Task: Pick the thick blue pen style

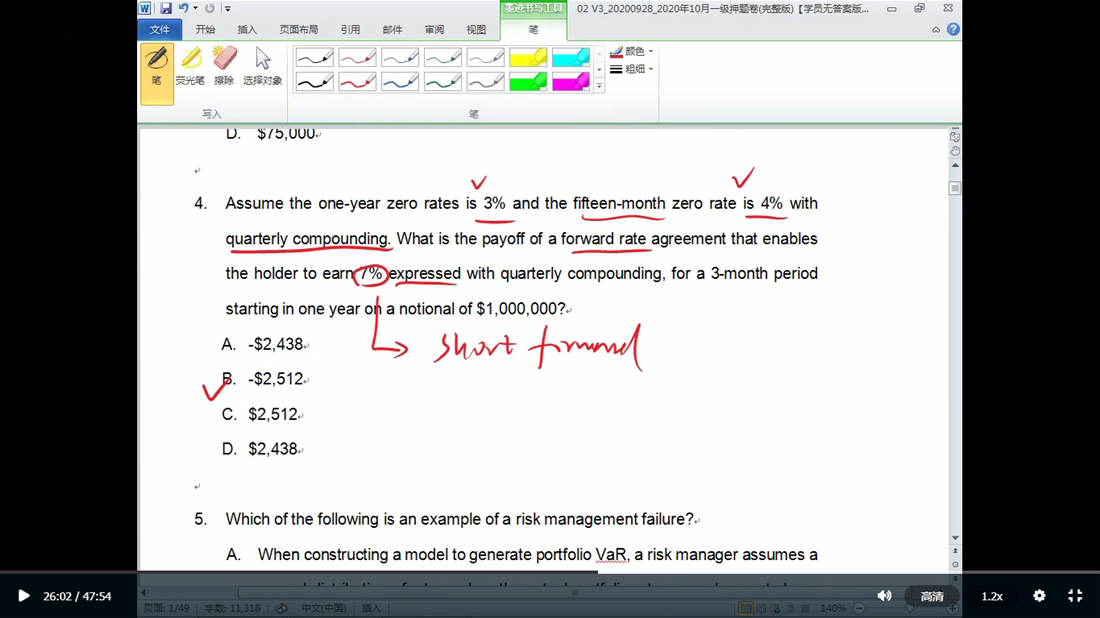Action: point(400,82)
